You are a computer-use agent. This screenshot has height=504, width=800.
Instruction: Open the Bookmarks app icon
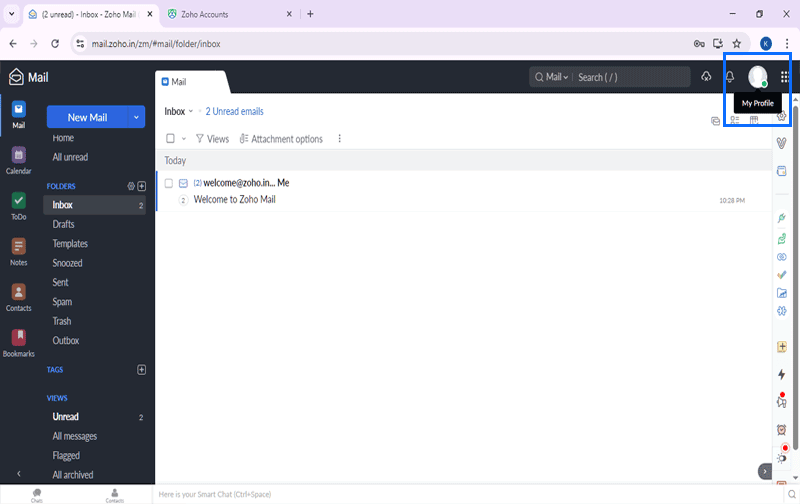coord(18,343)
